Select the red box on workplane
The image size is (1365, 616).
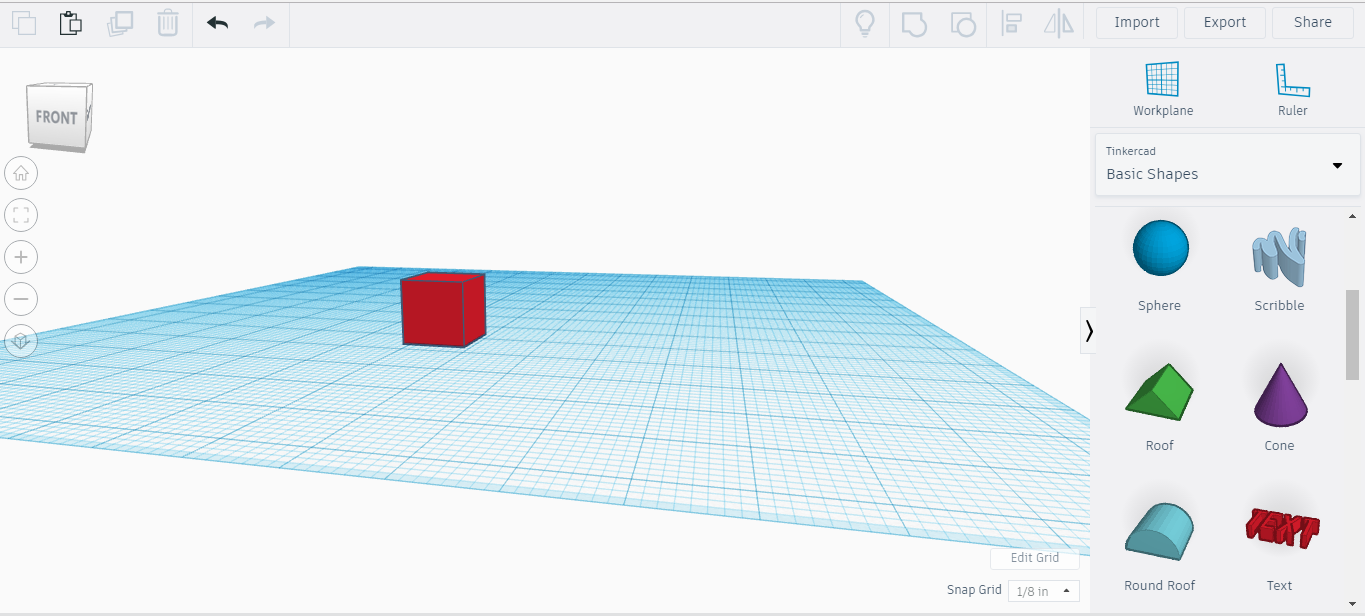tap(442, 310)
